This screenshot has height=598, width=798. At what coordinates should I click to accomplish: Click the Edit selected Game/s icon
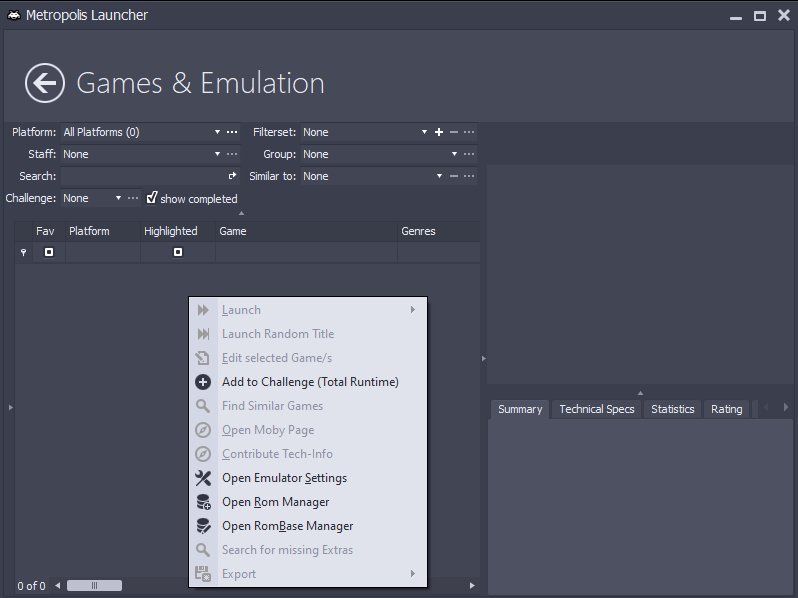point(203,358)
